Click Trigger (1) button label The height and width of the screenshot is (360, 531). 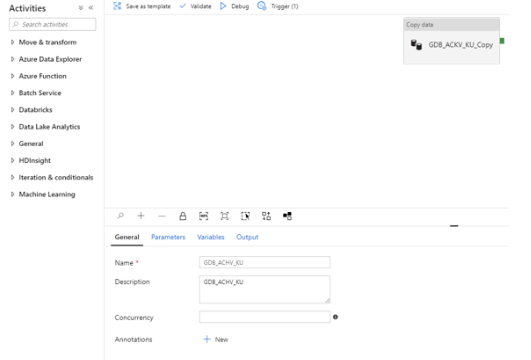(284, 6)
